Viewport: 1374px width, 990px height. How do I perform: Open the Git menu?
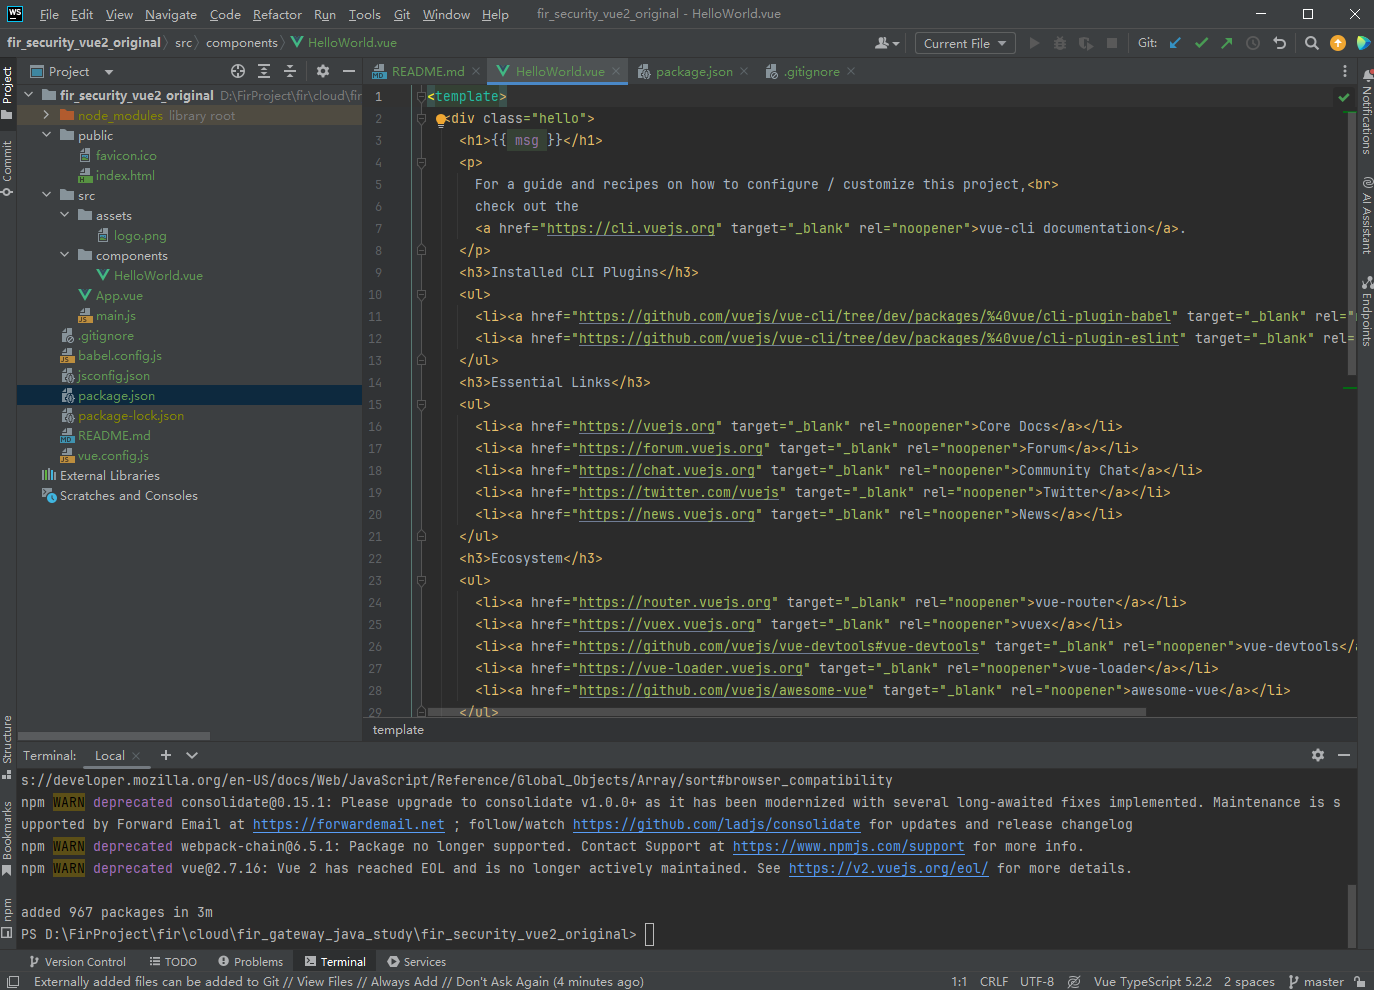point(402,14)
